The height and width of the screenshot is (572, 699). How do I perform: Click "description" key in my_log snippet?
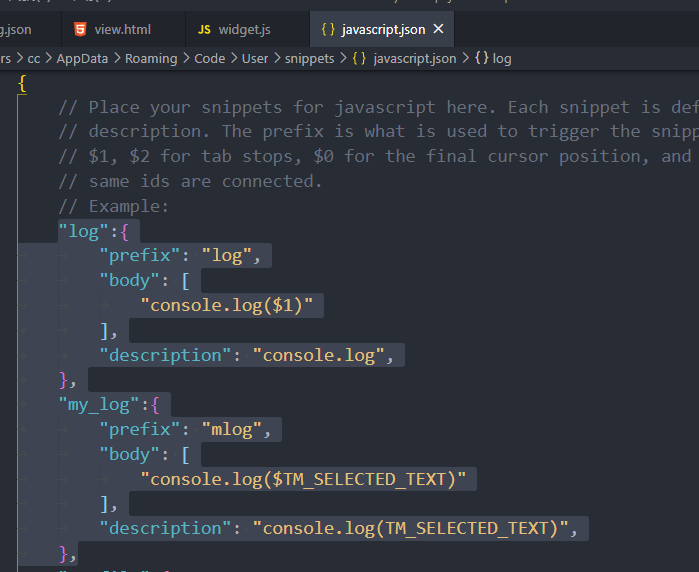[x=165, y=528]
